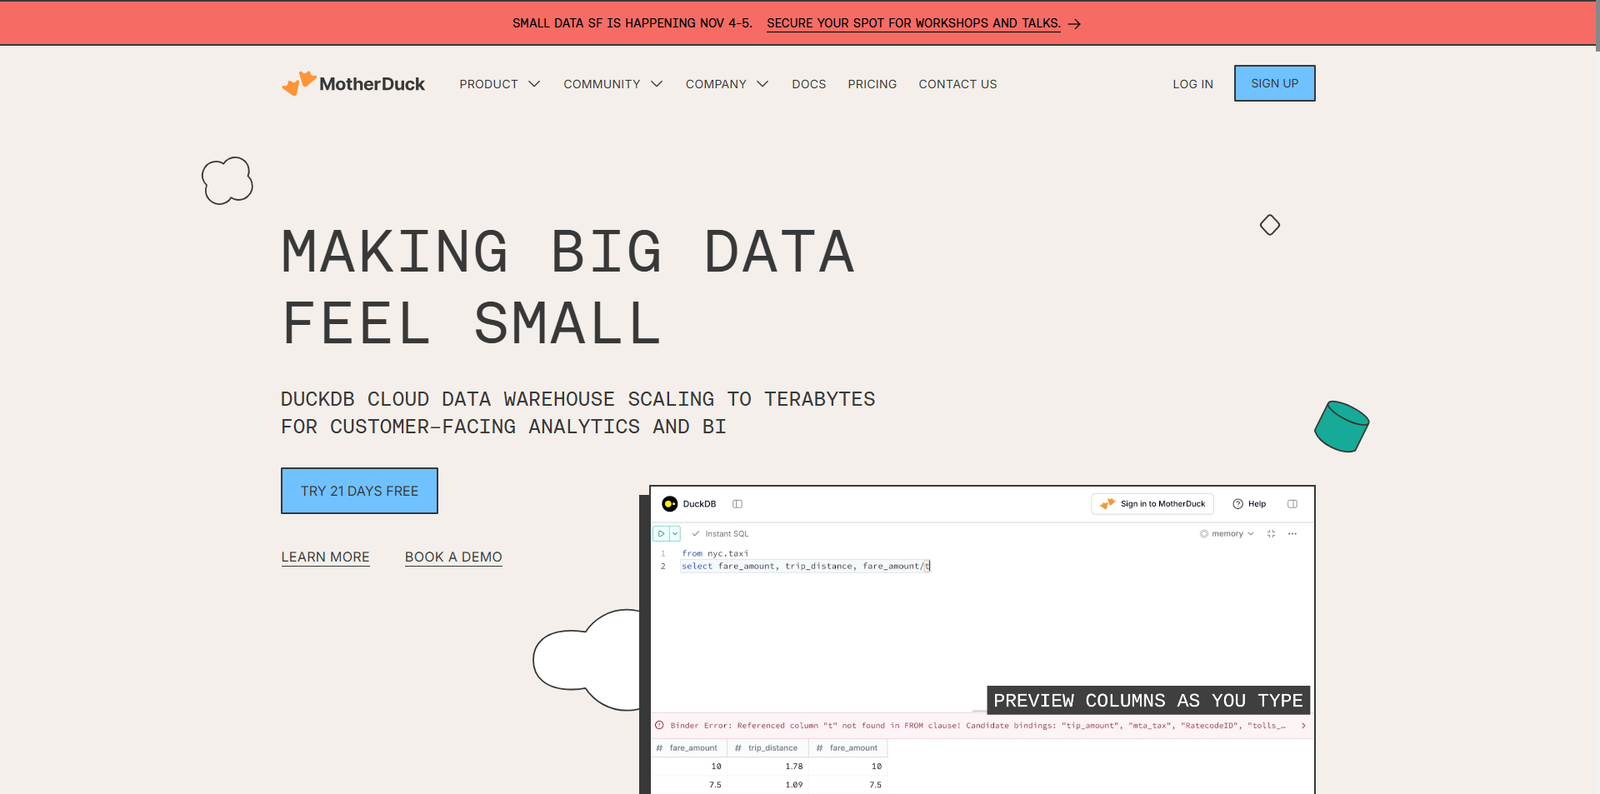Click the Sign Up button

[1275, 83]
